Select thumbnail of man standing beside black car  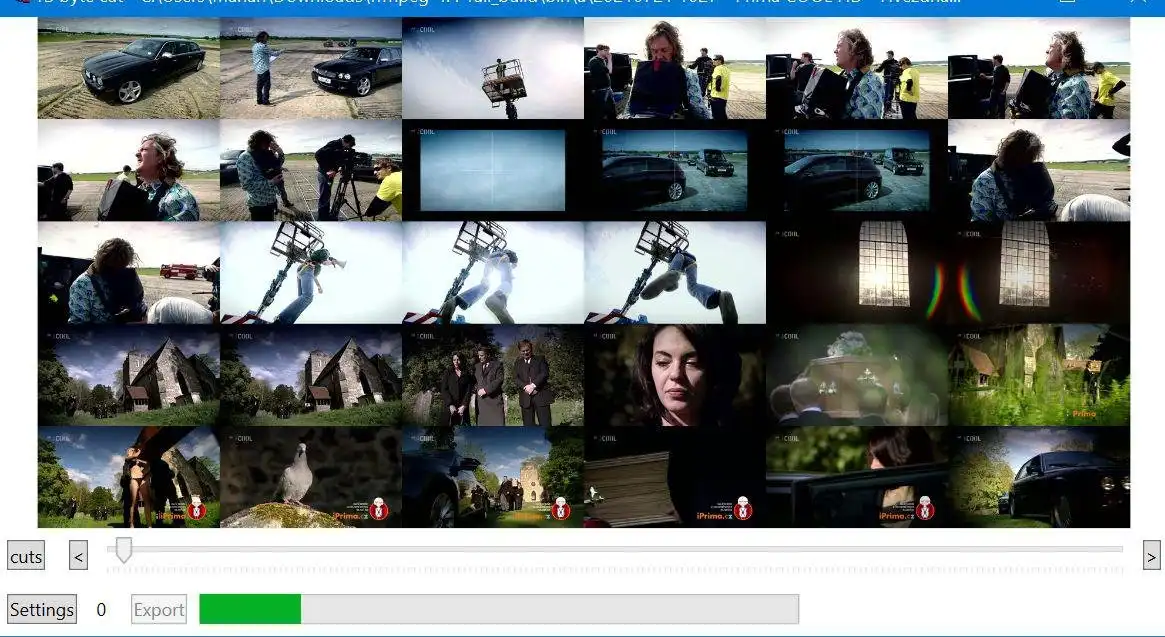[x=311, y=68]
